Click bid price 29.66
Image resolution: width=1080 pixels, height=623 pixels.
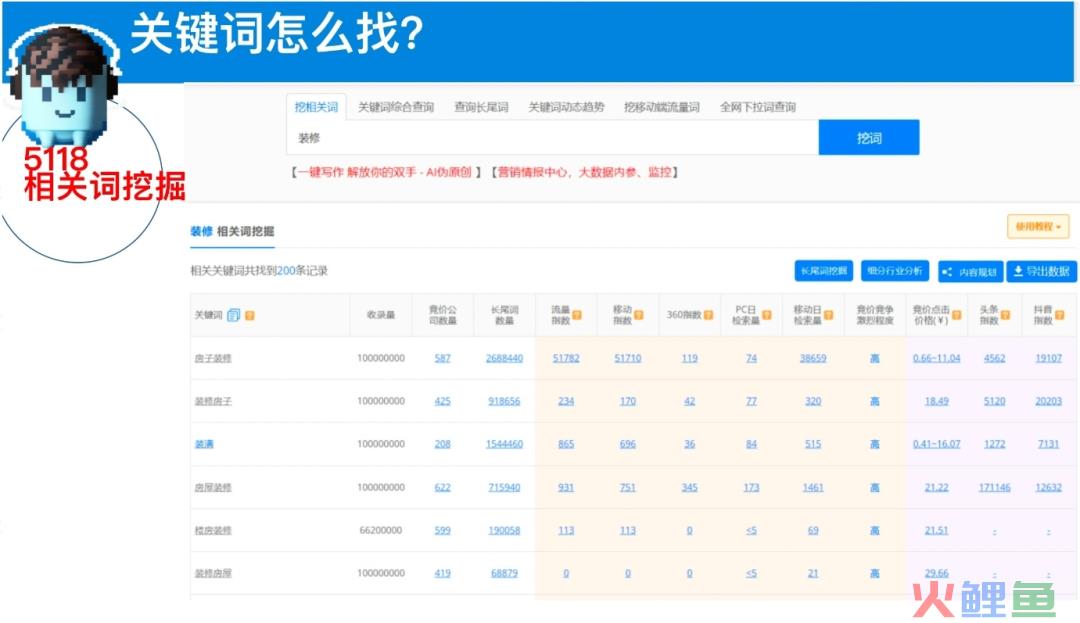coord(936,573)
